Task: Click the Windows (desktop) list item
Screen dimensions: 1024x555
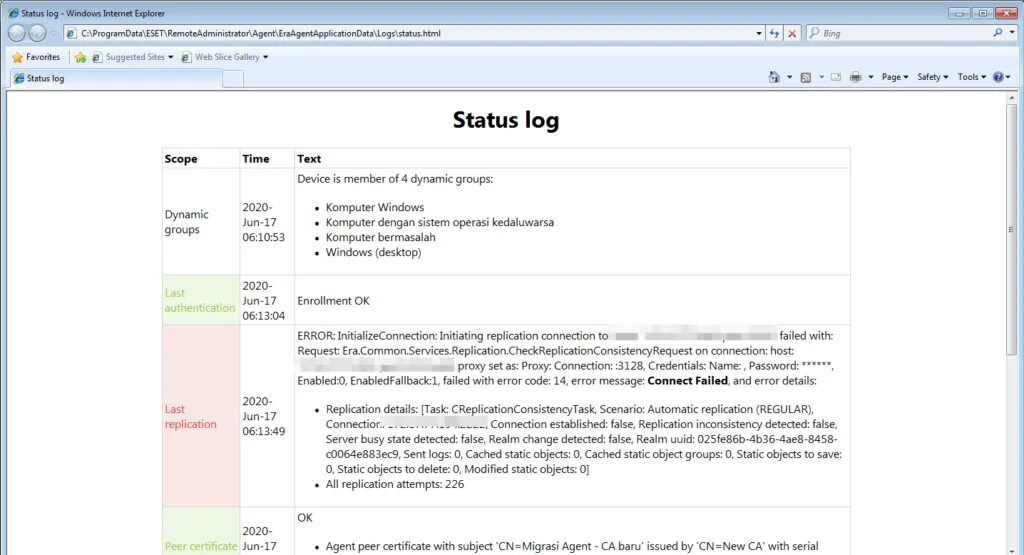Action: pyautogui.click(x=374, y=253)
